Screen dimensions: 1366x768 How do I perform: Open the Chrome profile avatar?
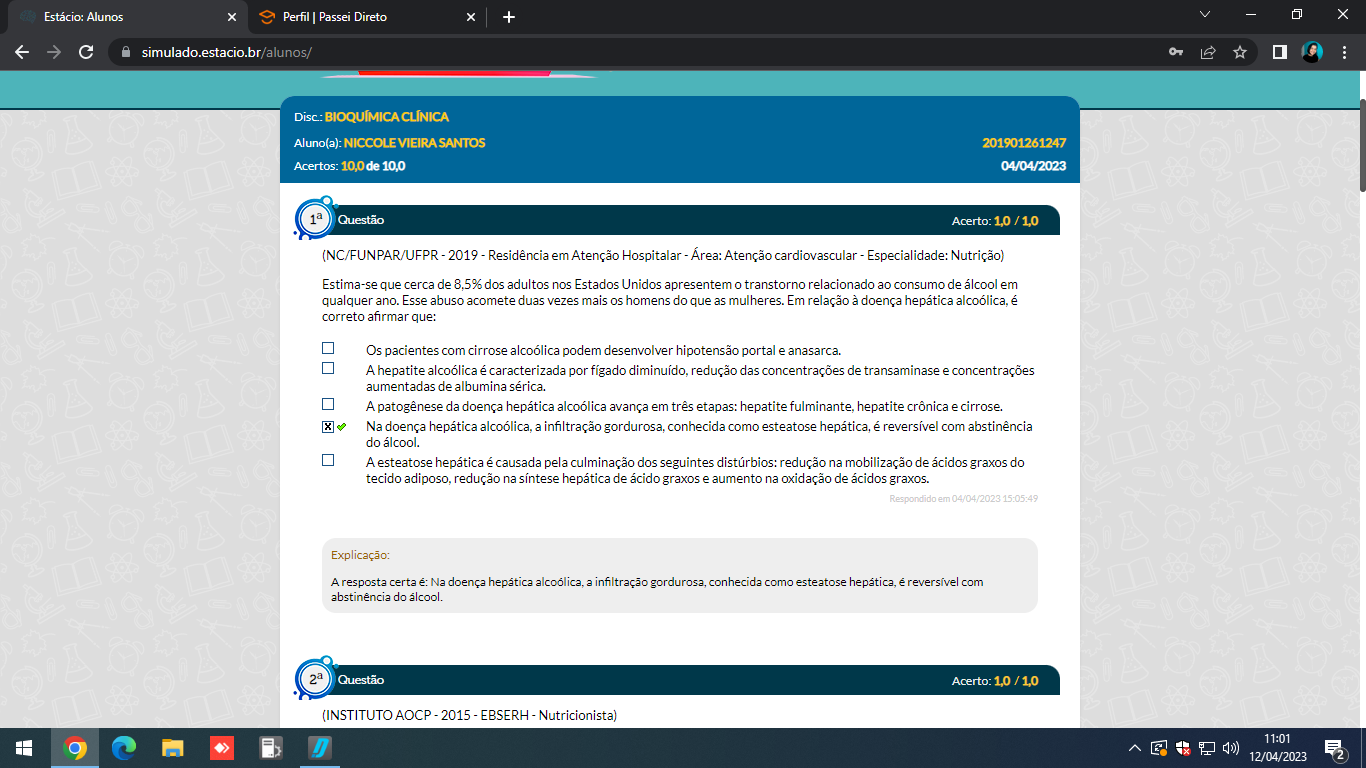click(x=1312, y=52)
